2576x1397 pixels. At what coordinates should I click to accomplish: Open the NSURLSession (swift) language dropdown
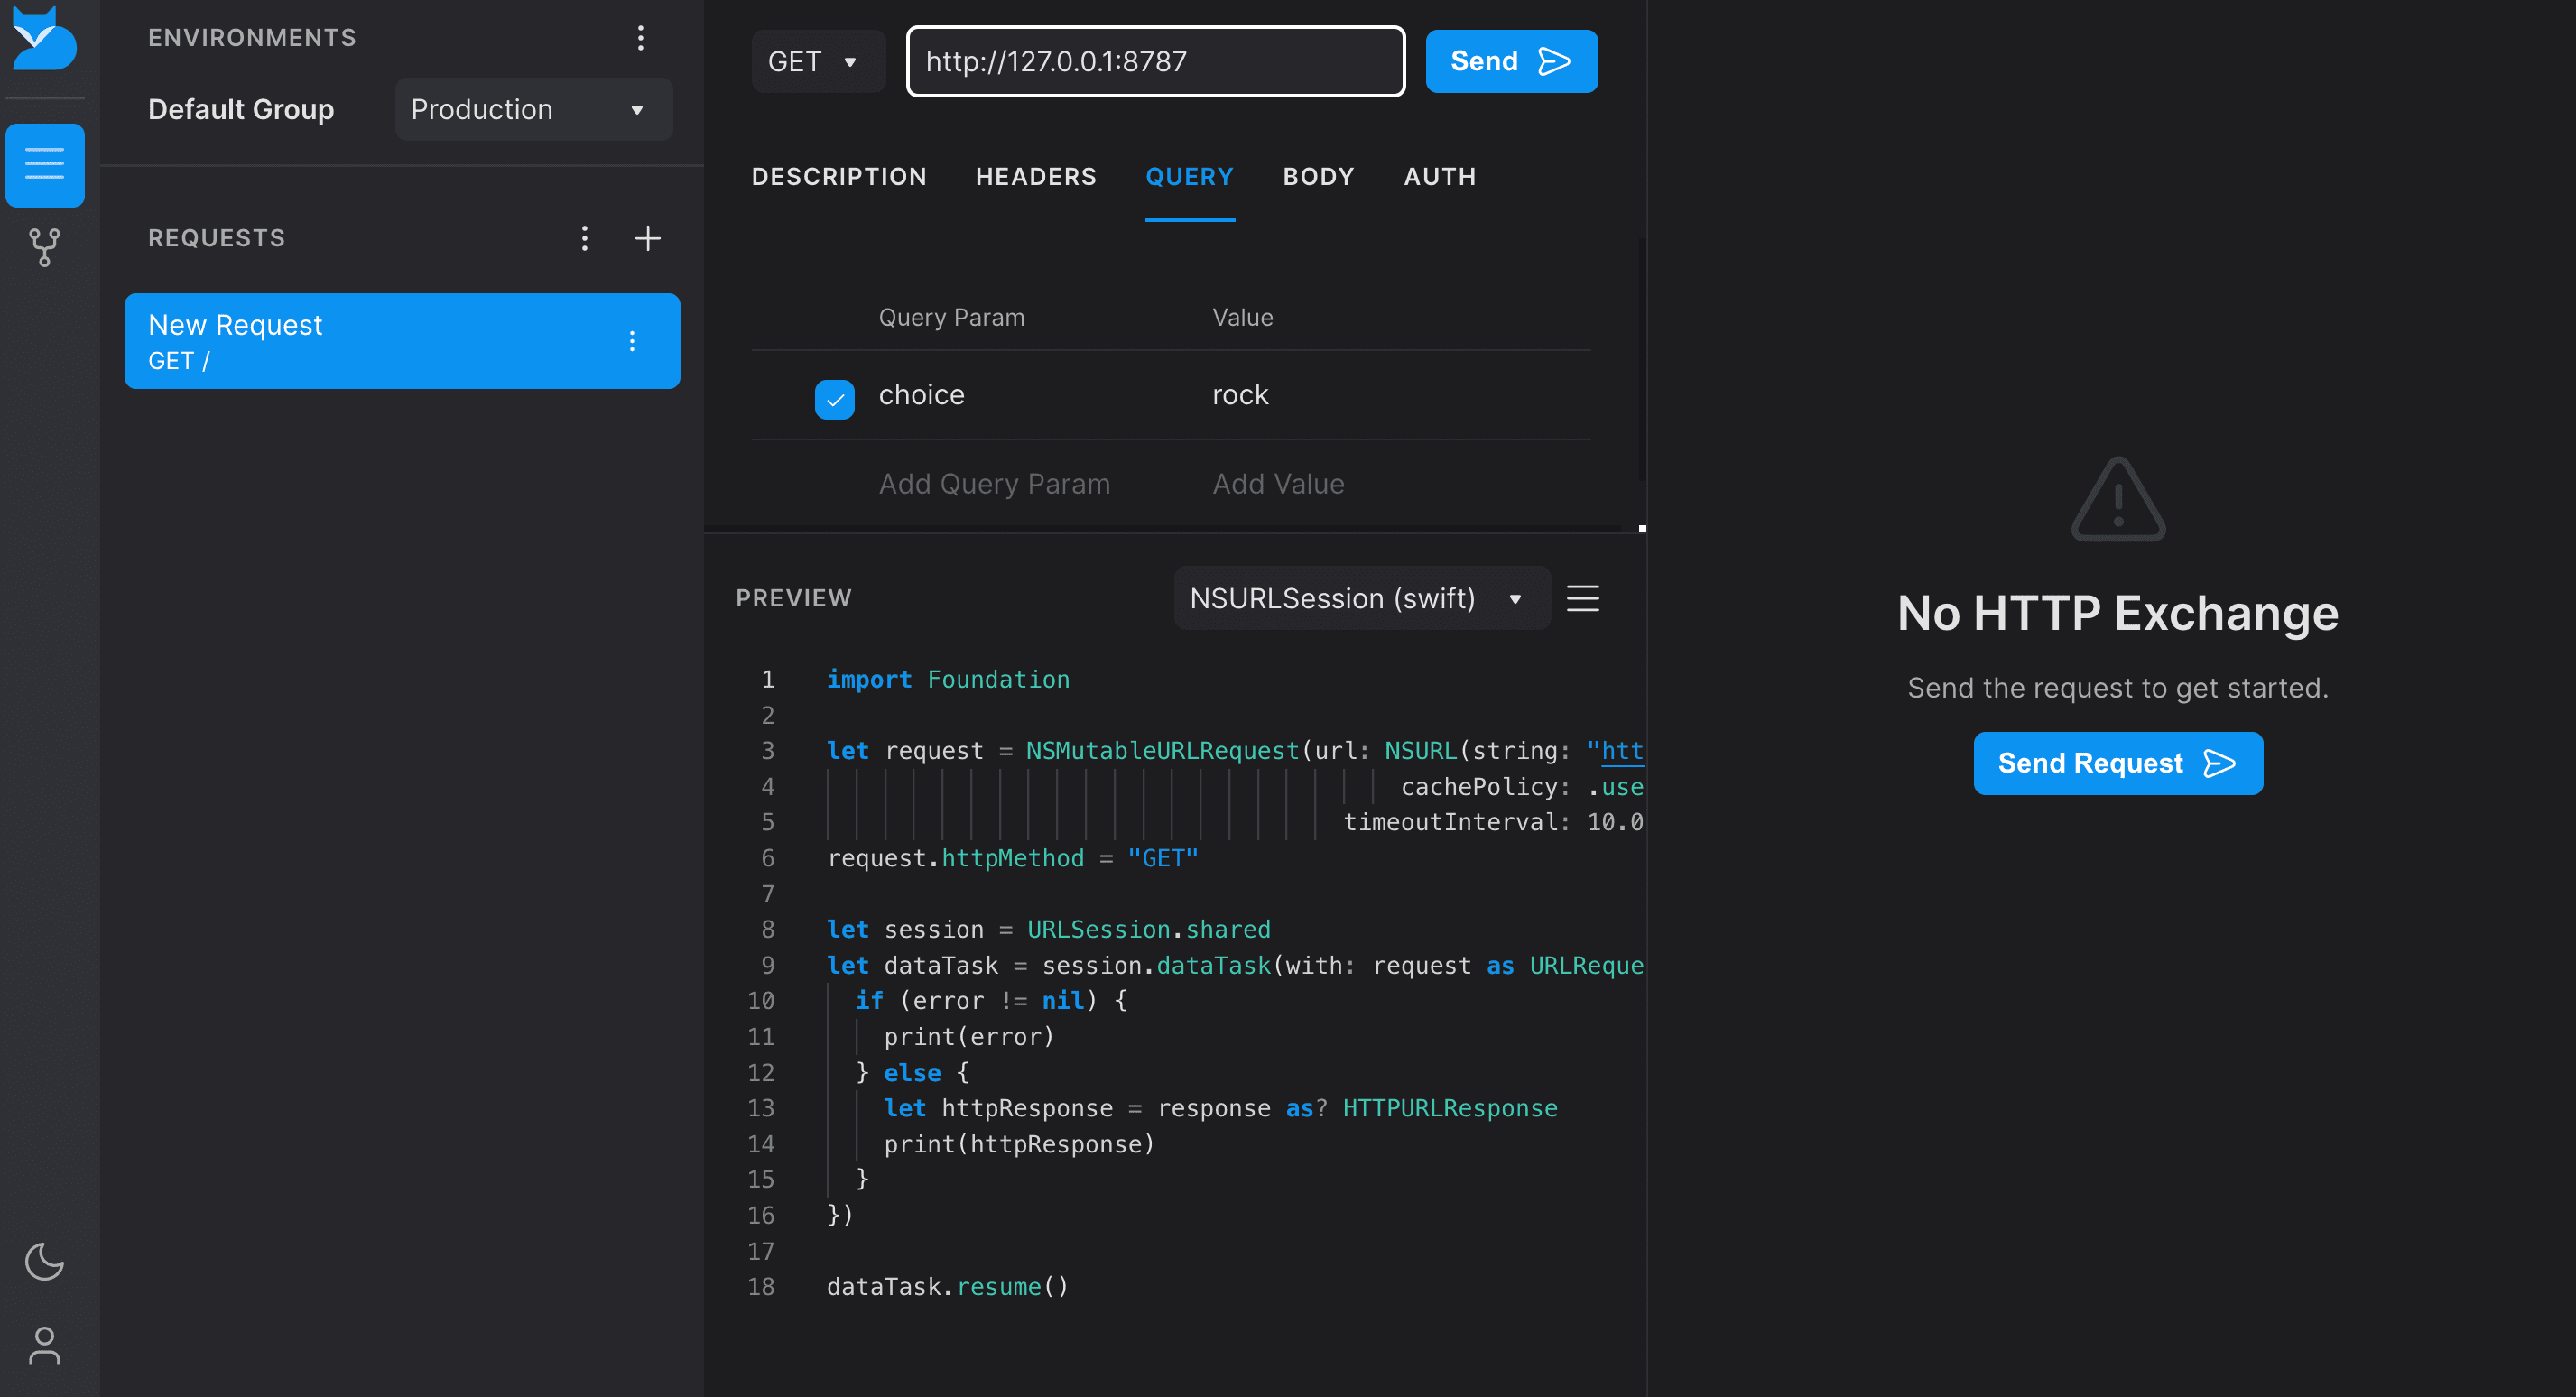[1361, 598]
